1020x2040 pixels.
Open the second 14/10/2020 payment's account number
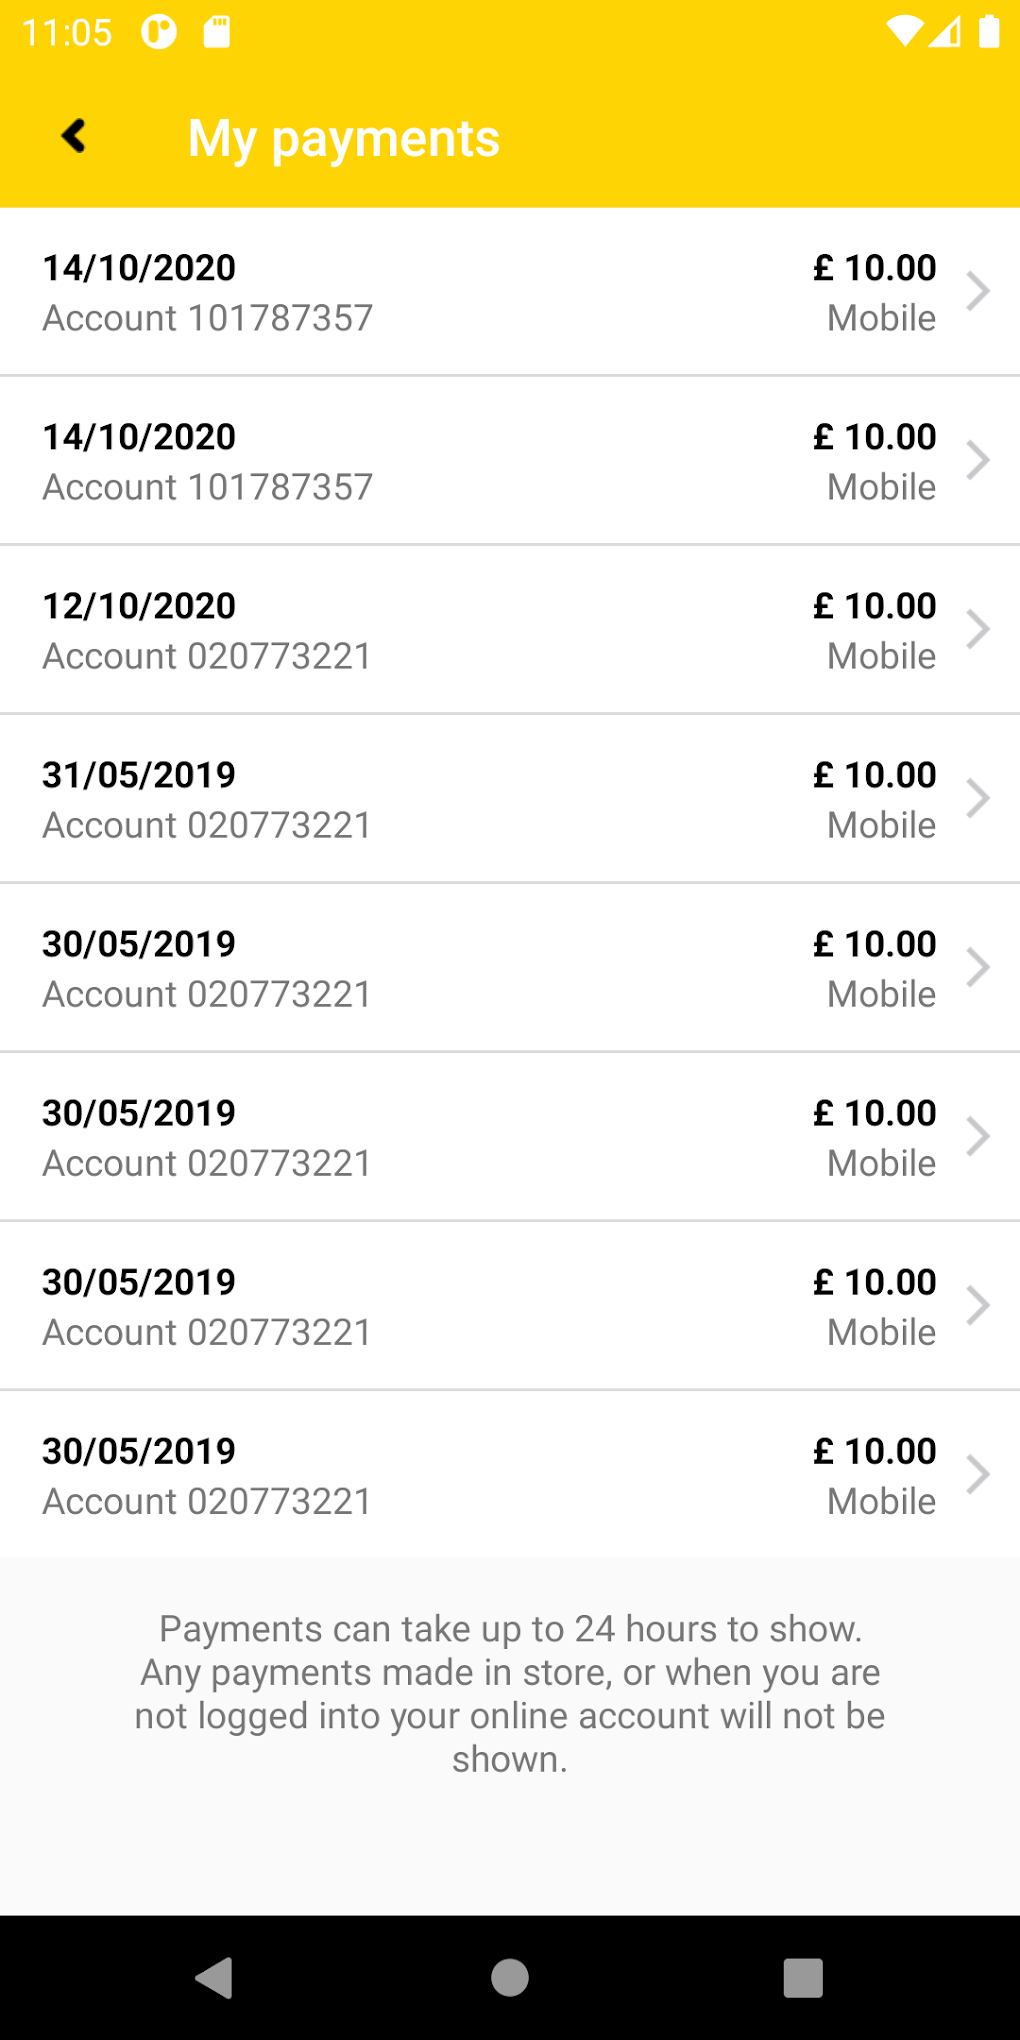point(207,488)
